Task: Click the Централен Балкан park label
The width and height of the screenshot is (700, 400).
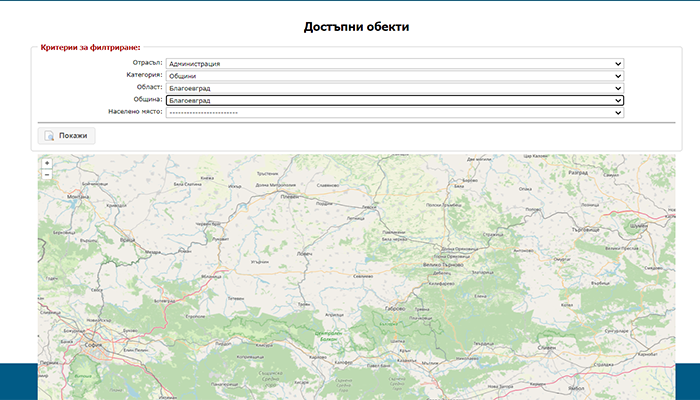Action: tap(328, 337)
